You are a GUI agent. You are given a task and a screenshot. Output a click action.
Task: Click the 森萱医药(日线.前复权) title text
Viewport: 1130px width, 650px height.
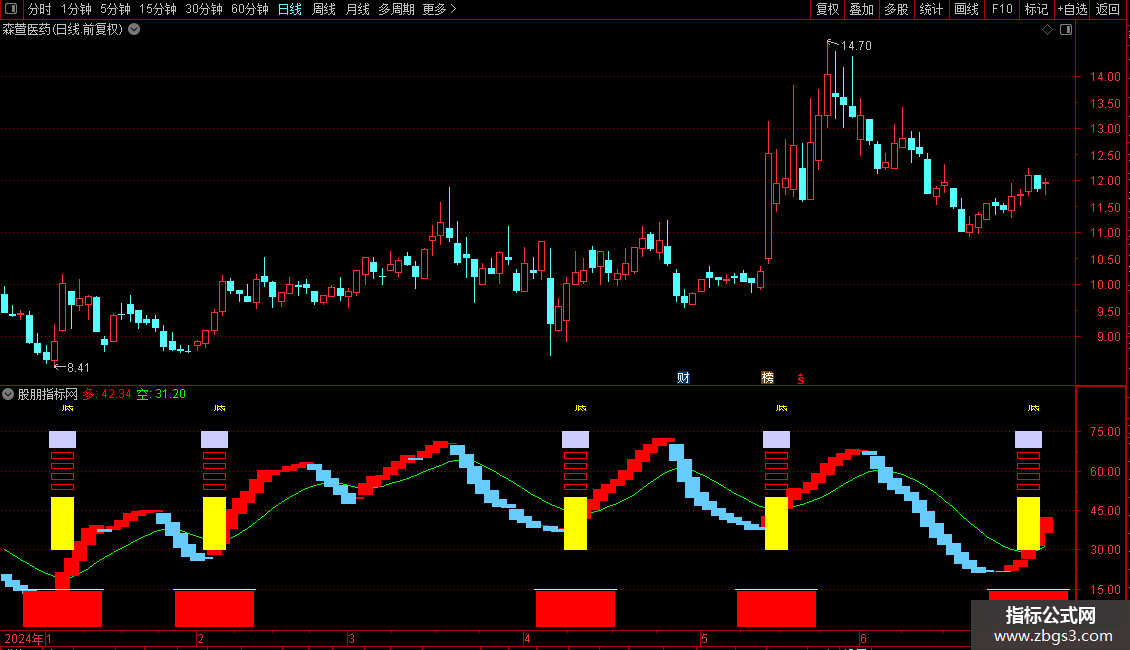tap(63, 30)
